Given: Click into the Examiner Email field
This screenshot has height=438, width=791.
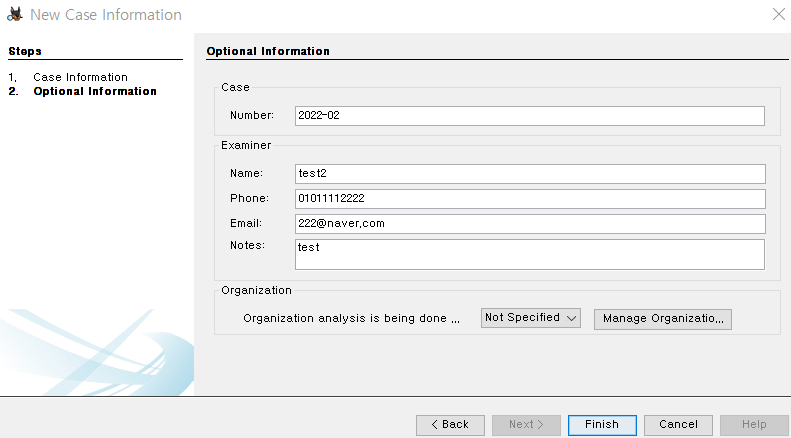Looking at the screenshot, I should tap(530, 224).
